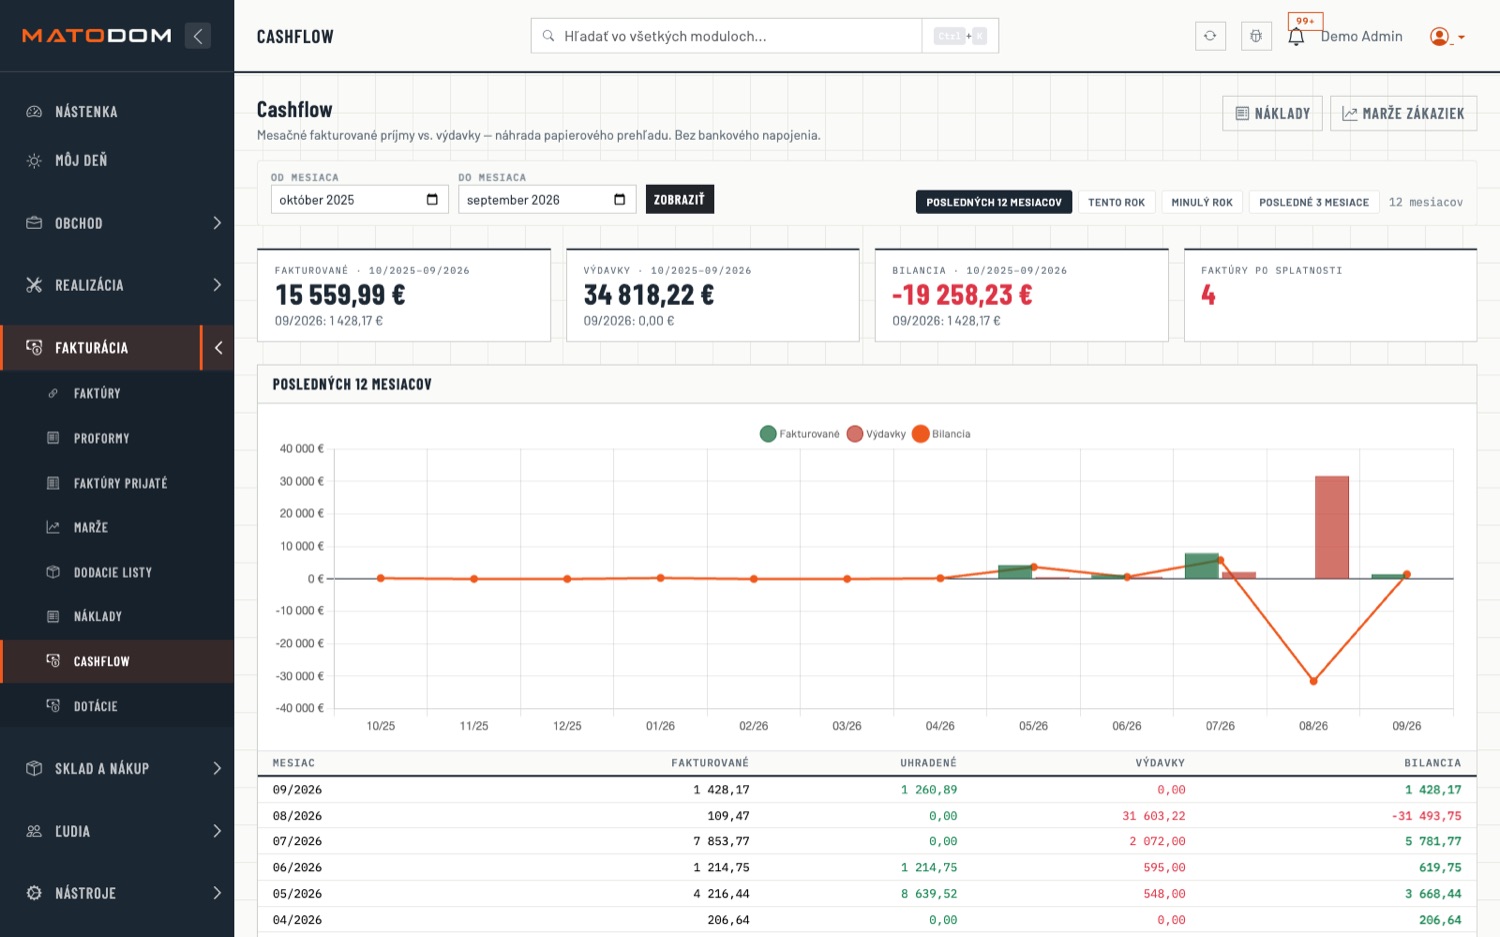Click the Realizácia tools icon
This screenshot has height=937, width=1500.
point(34,285)
